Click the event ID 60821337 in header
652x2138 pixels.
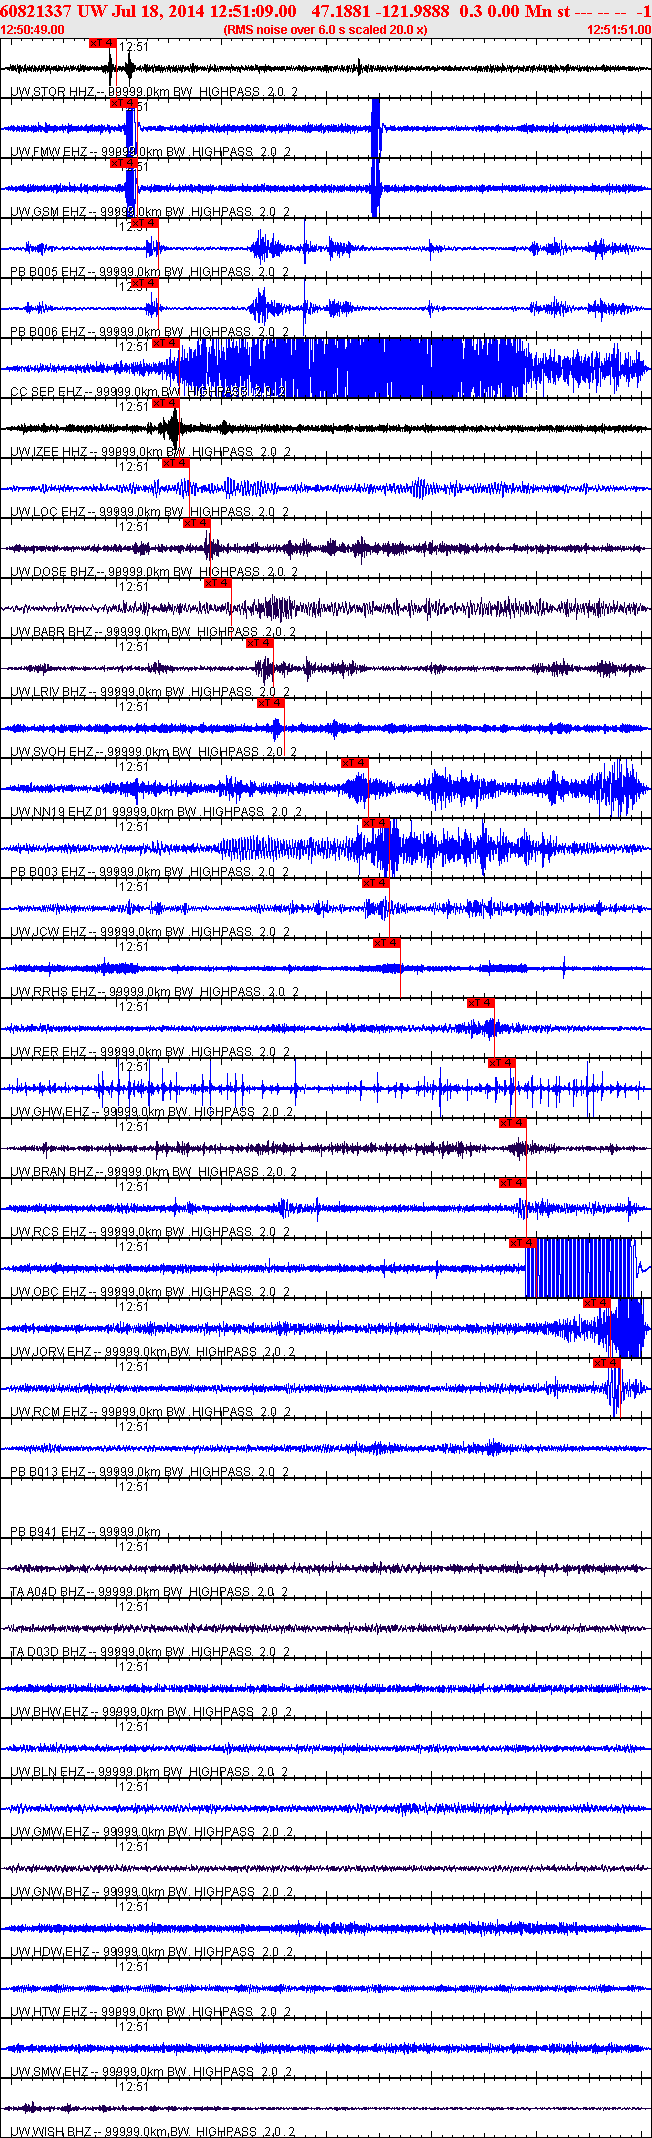[x=35, y=11]
